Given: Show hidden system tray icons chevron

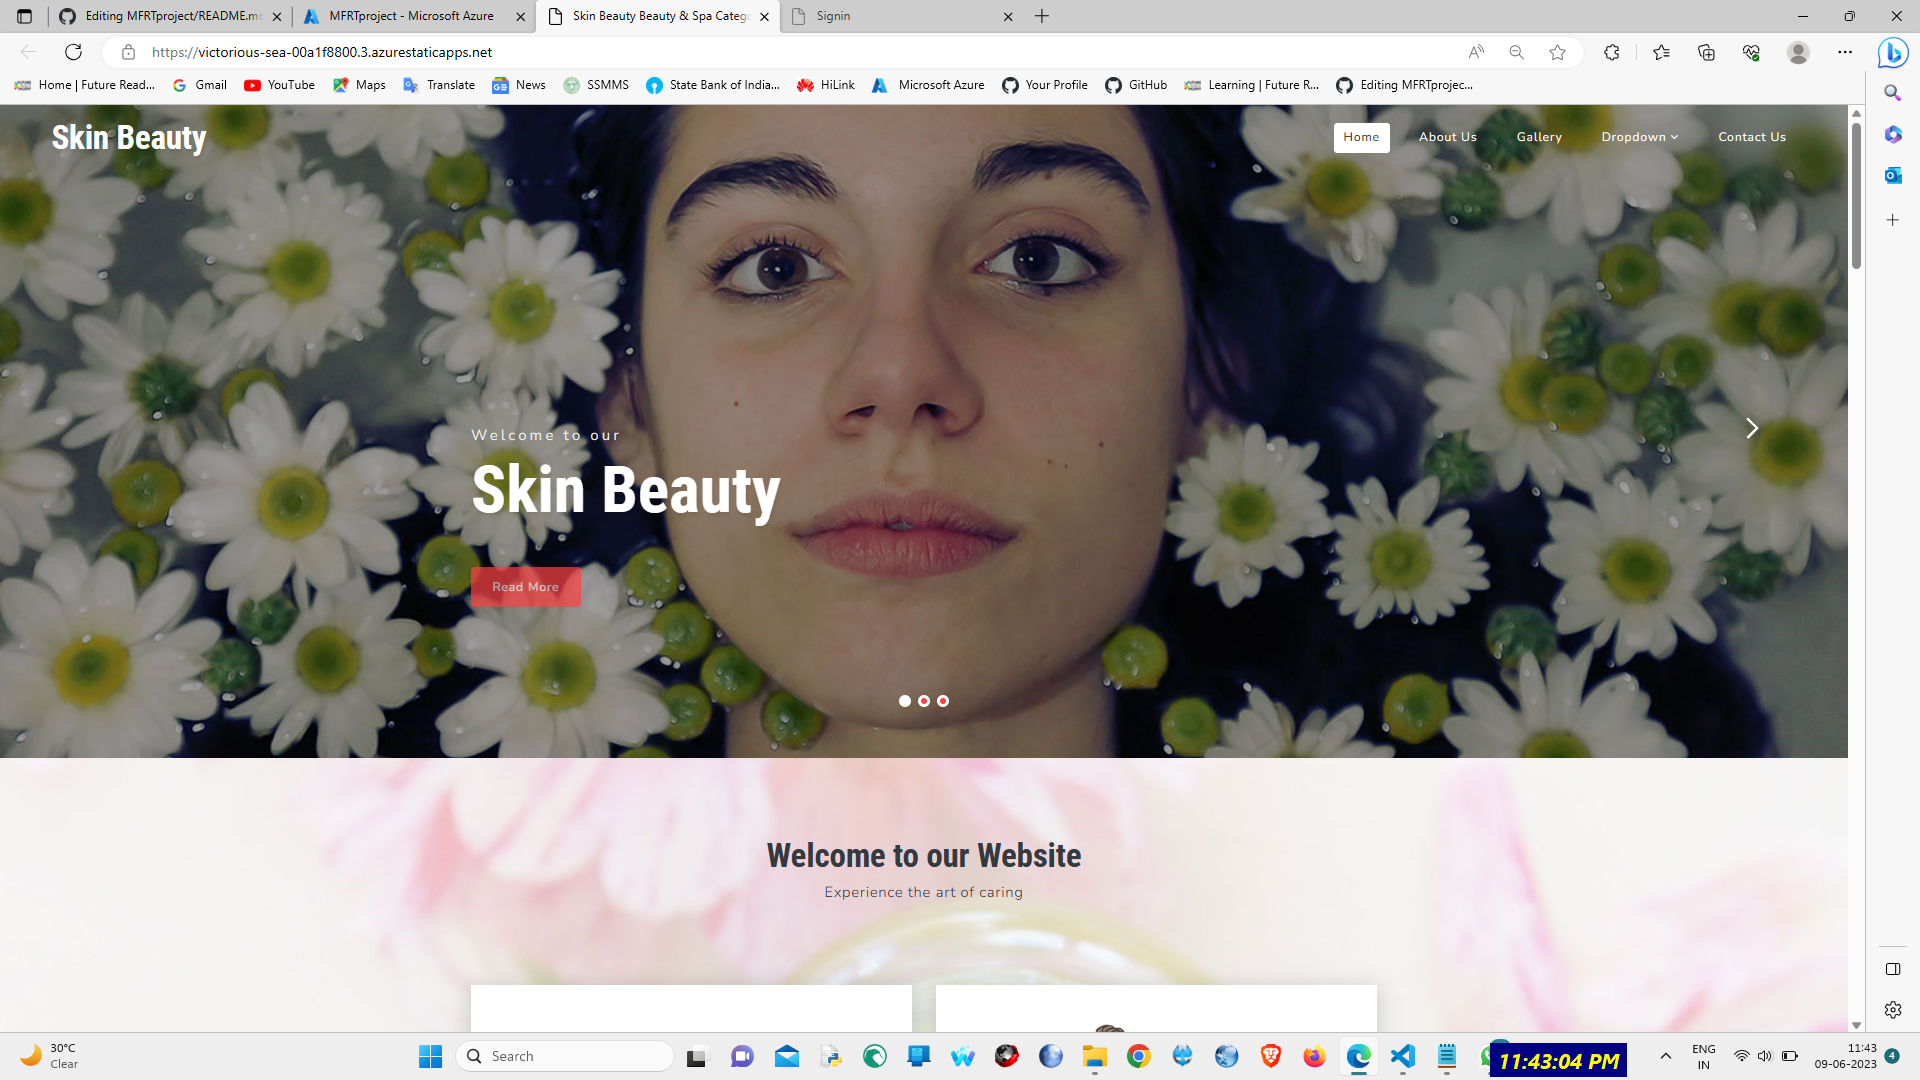Looking at the screenshot, I should coord(1666,1056).
